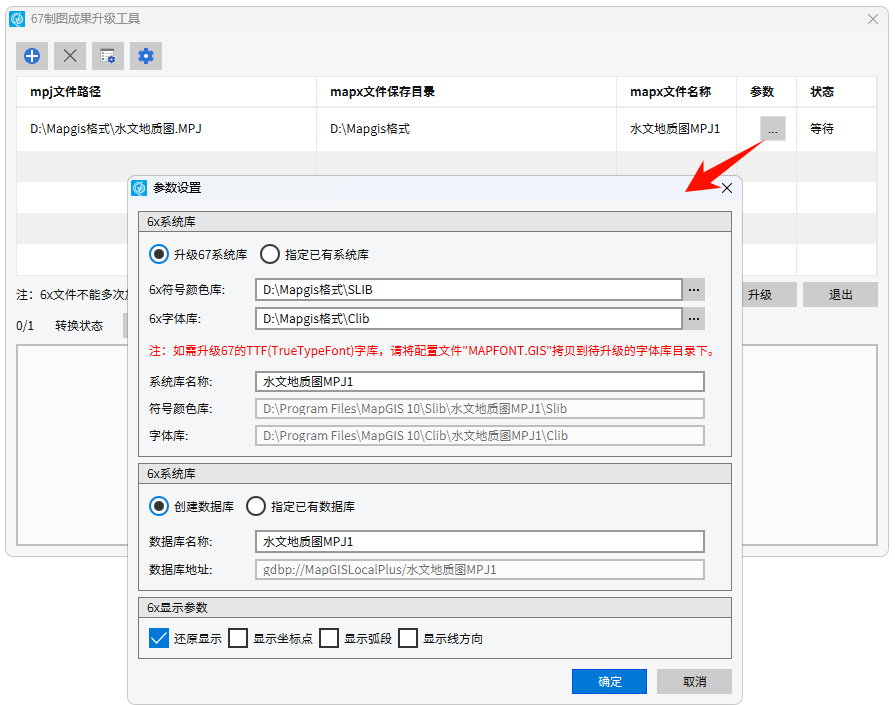Click the blue plus add file icon
This screenshot has width=895, height=705.
(x=32, y=56)
